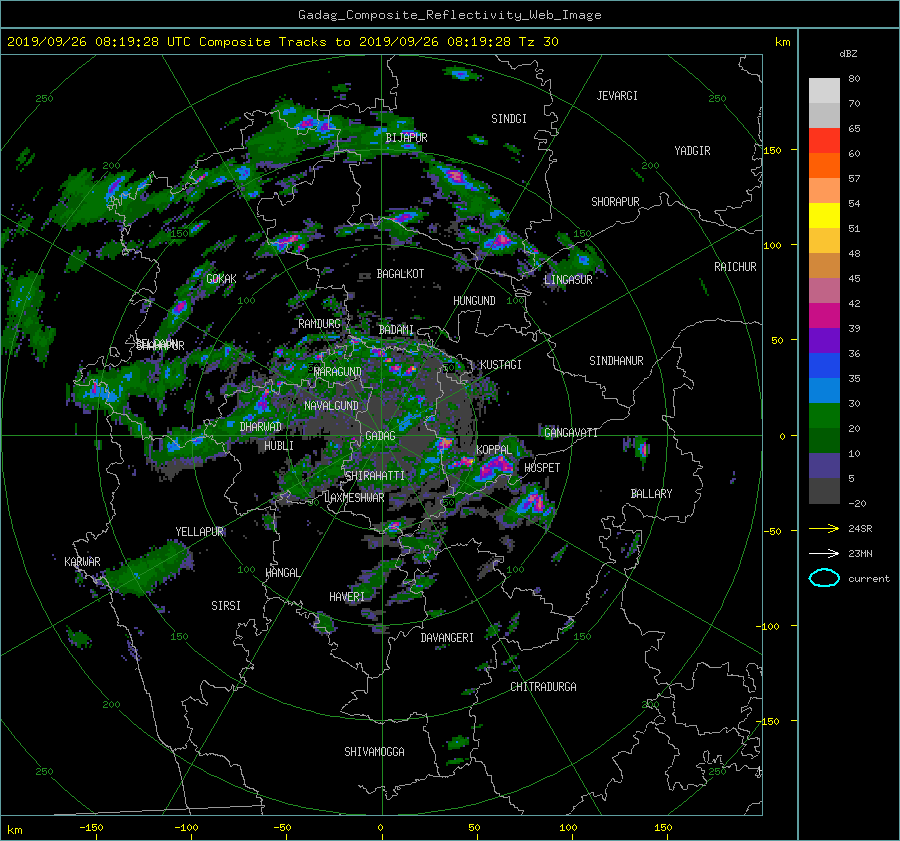Image resolution: width=900 pixels, height=841 pixels.
Task: Select the dark gray -20 dBZ swatch
Action: (824, 490)
